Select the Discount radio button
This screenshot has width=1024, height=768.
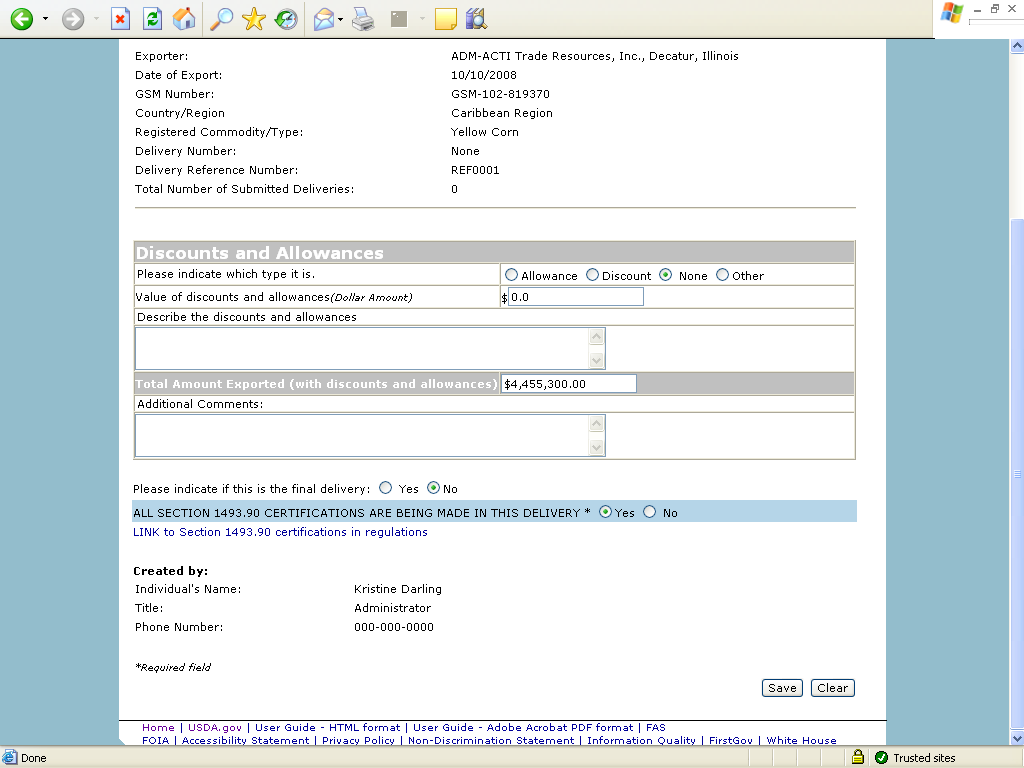[x=592, y=275]
